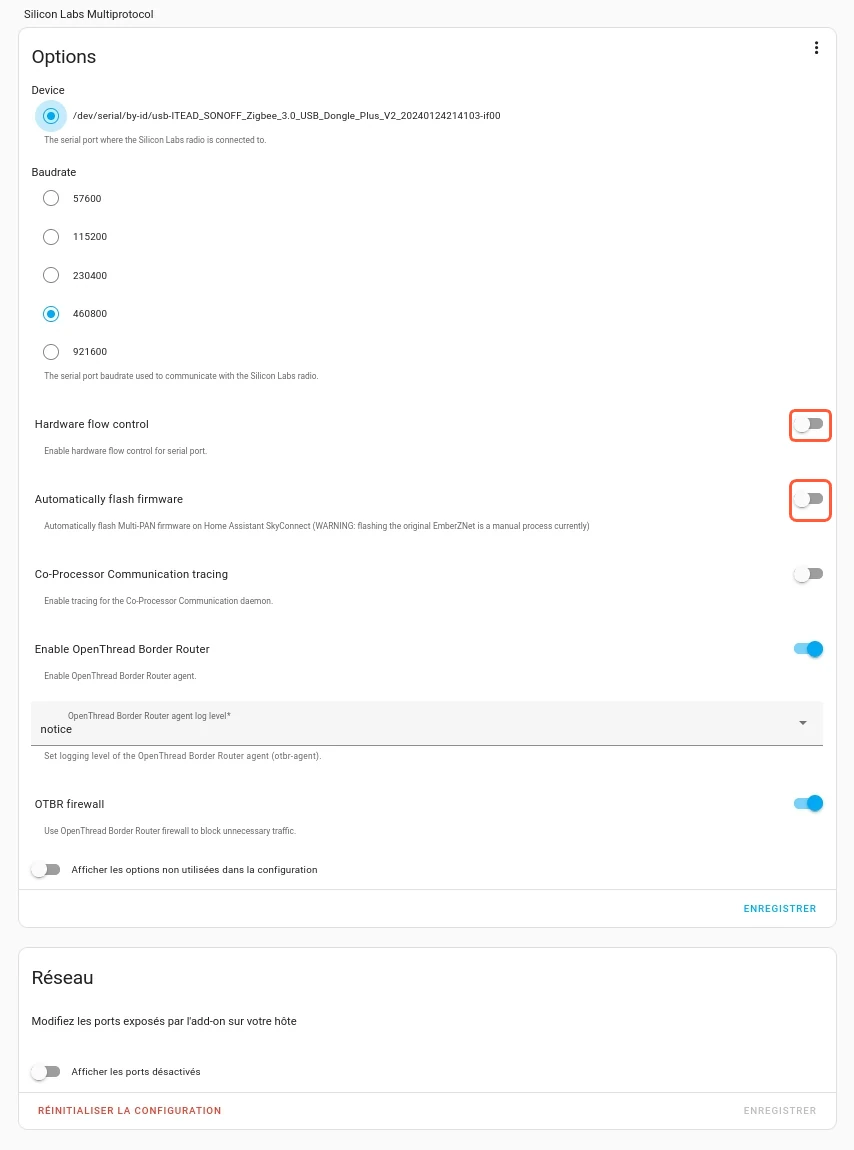Toggle Afficher les options non utilisées

[45, 870]
